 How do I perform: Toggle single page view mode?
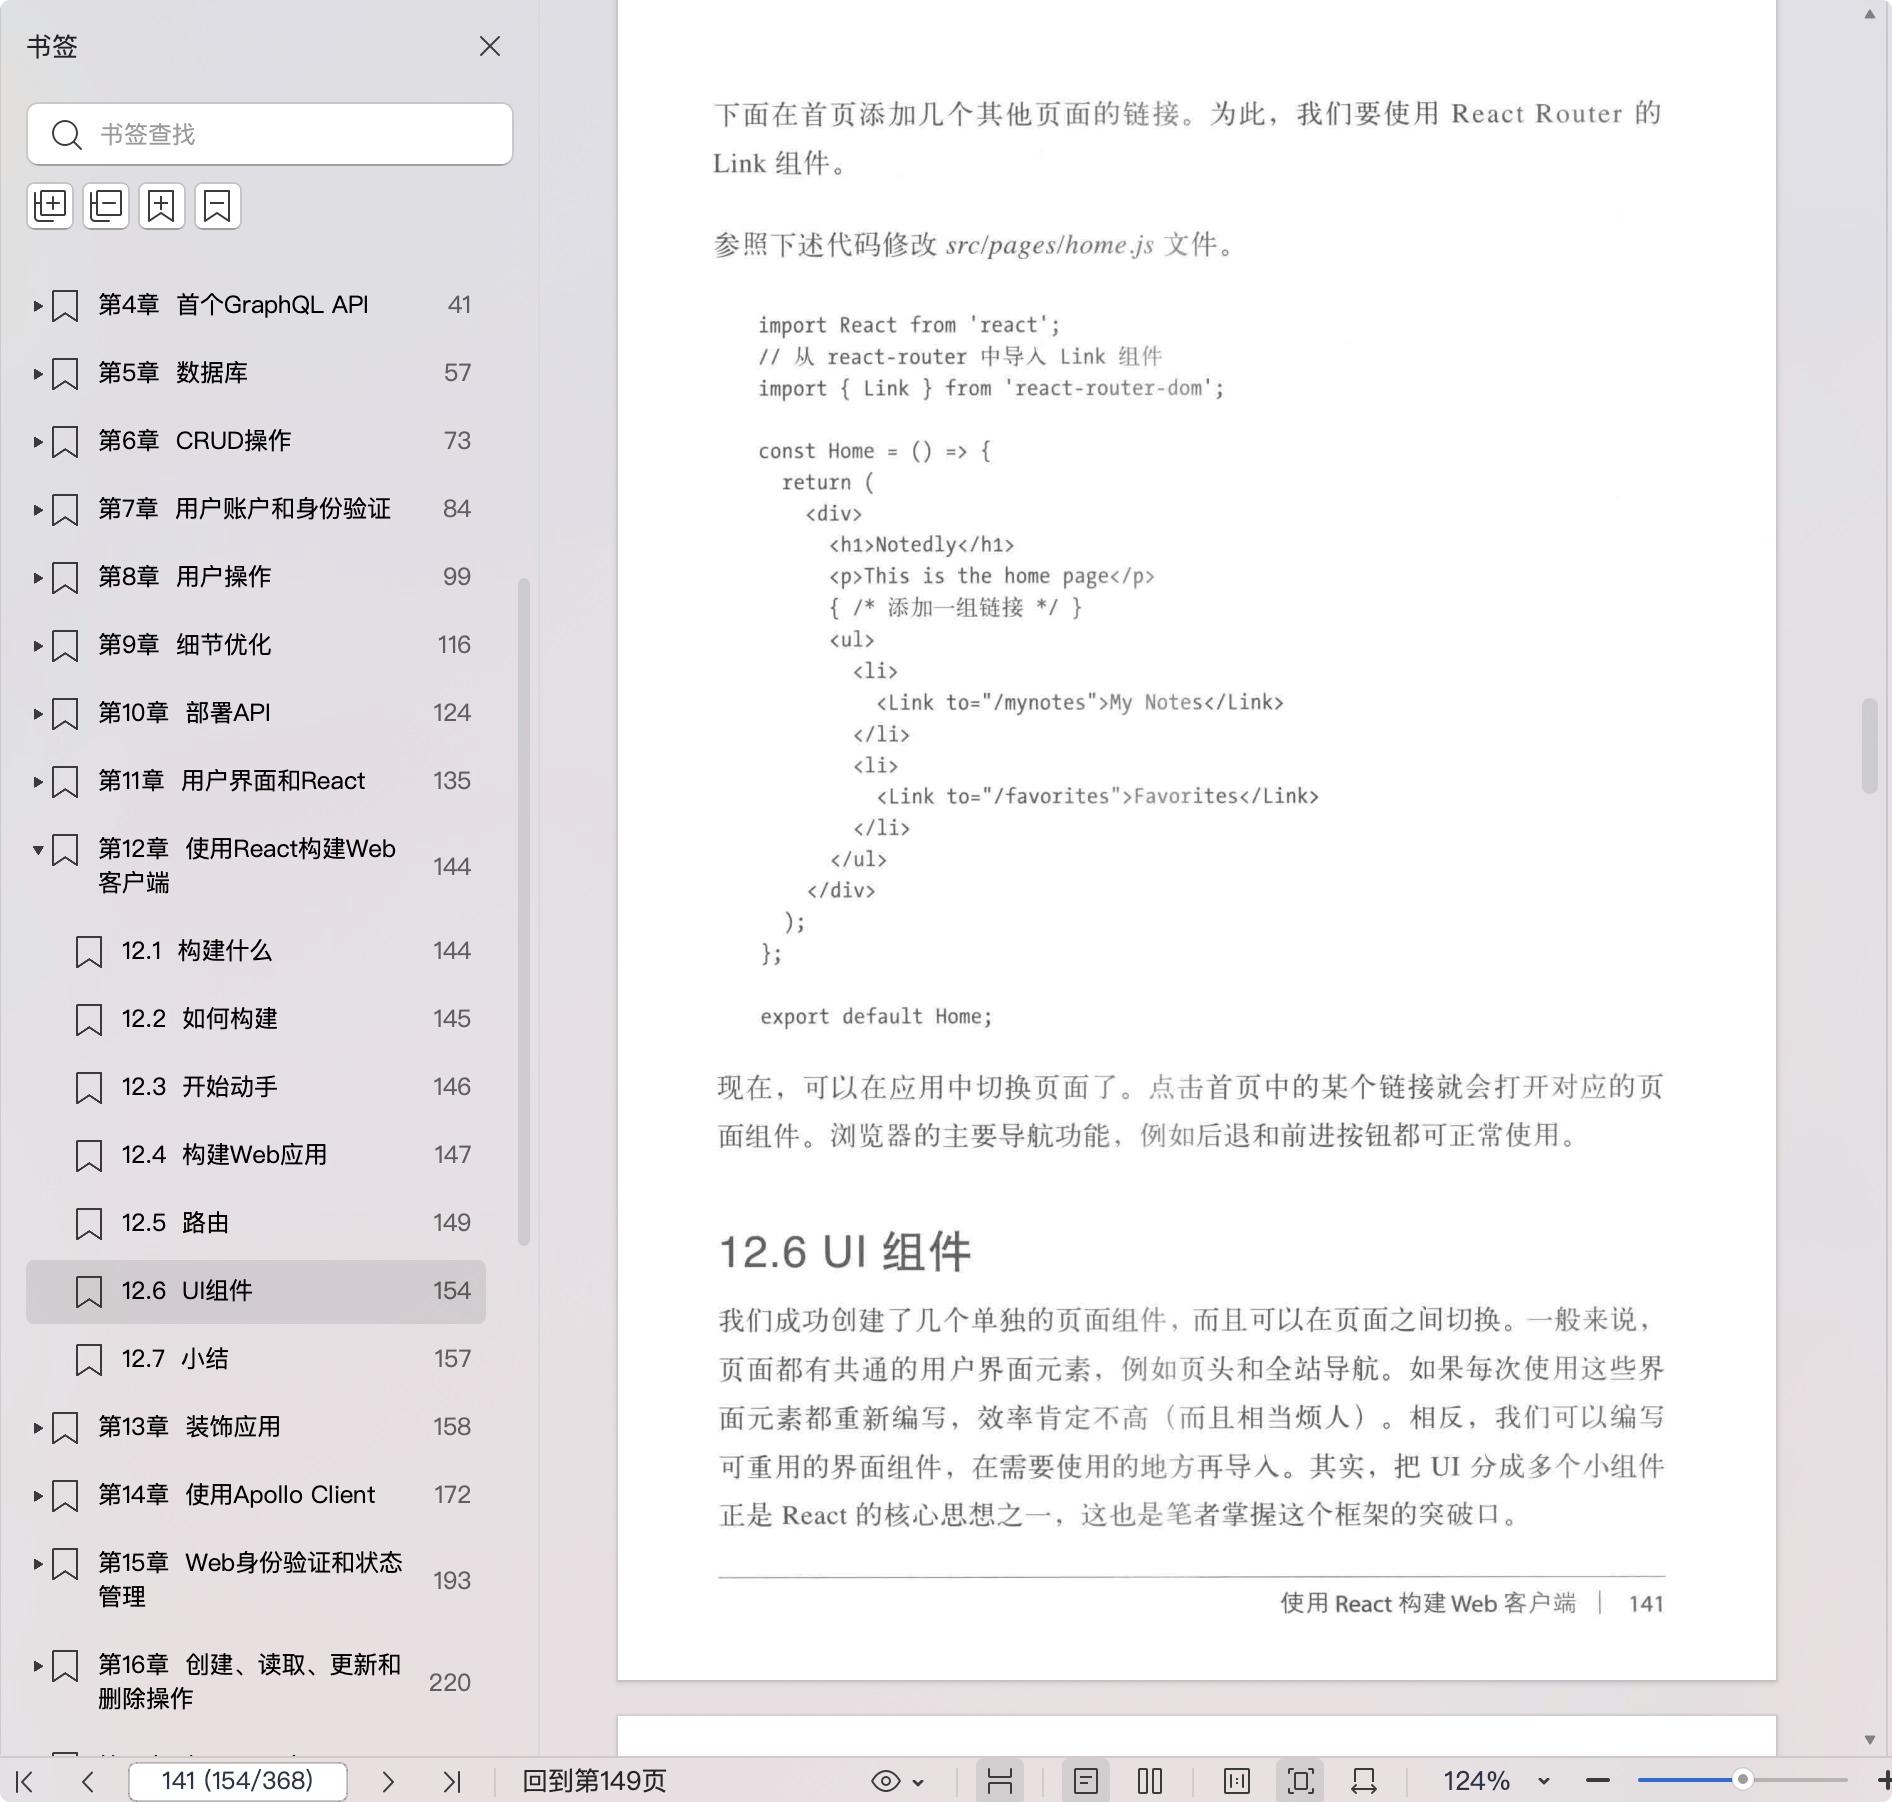[x=1086, y=1781]
